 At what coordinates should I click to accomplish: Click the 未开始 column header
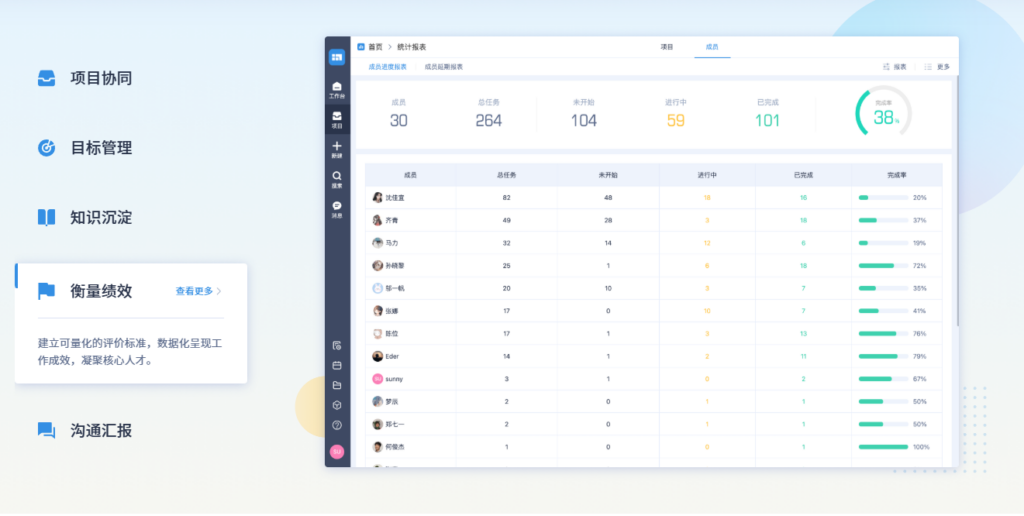click(608, 175)
